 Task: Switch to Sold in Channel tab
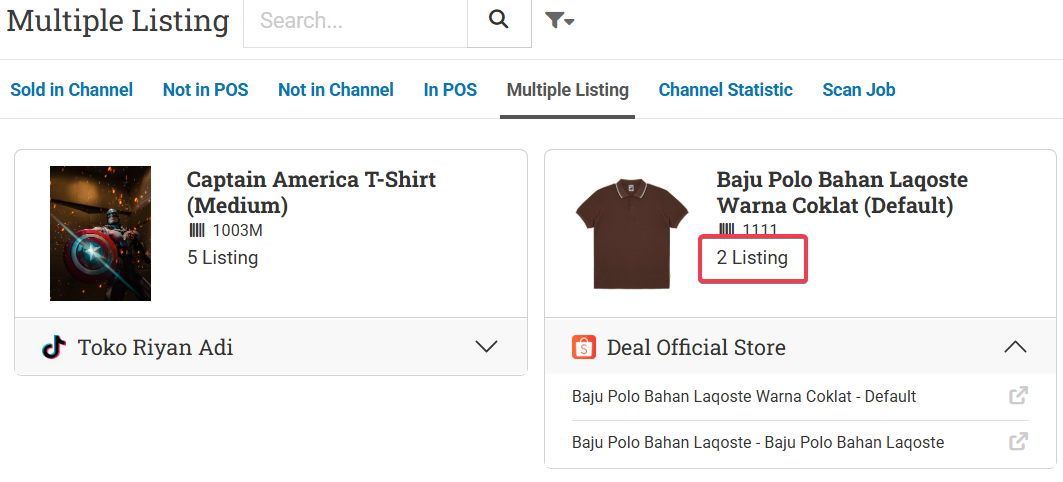71,90
